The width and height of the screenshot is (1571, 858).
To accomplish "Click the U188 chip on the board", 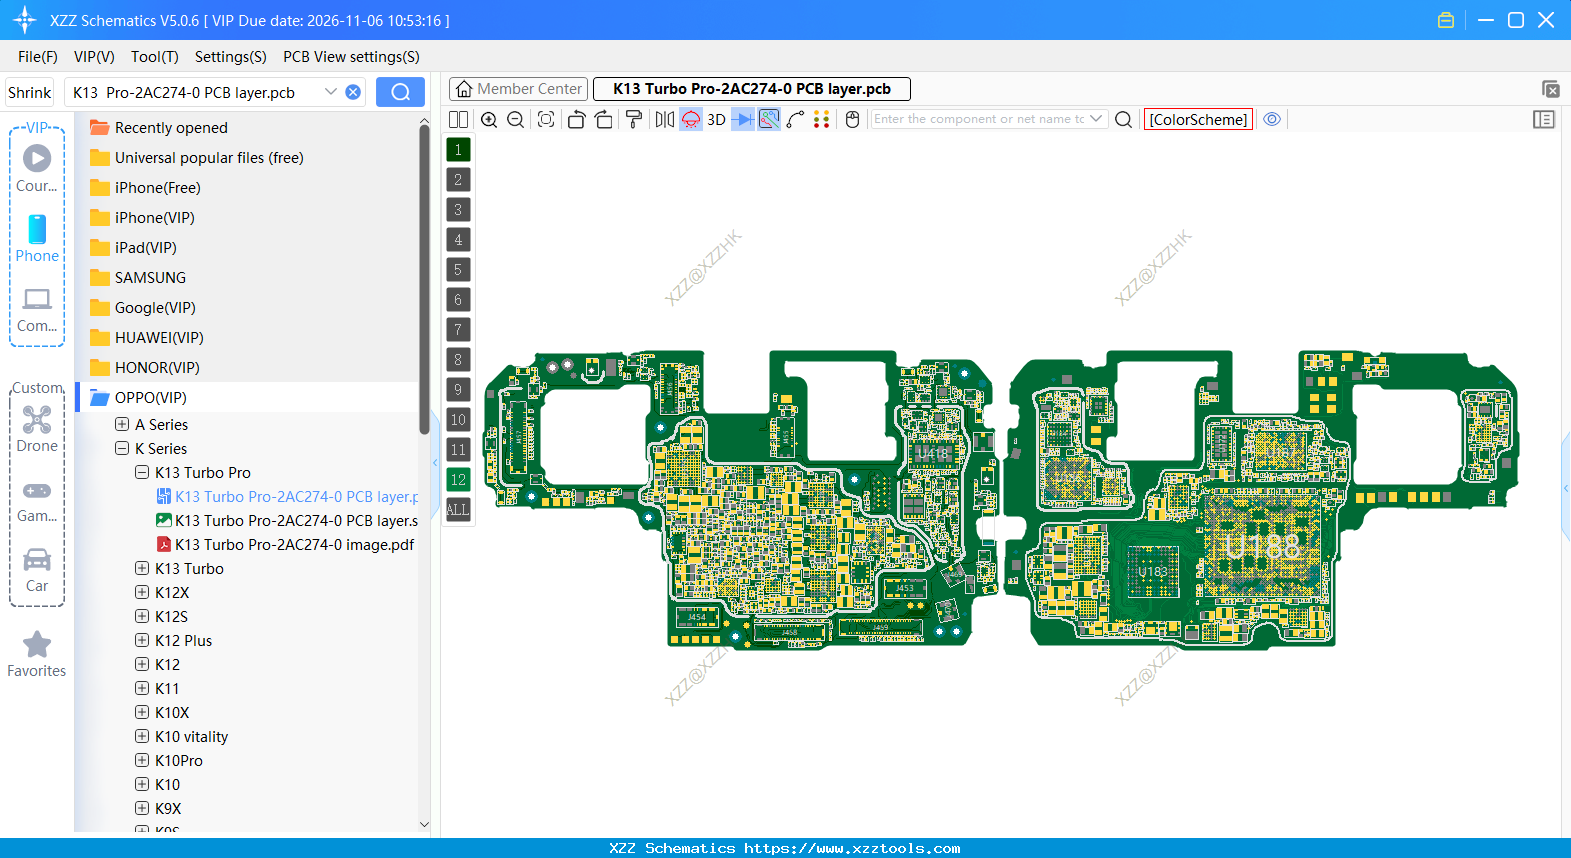I will coord(1263,547).
